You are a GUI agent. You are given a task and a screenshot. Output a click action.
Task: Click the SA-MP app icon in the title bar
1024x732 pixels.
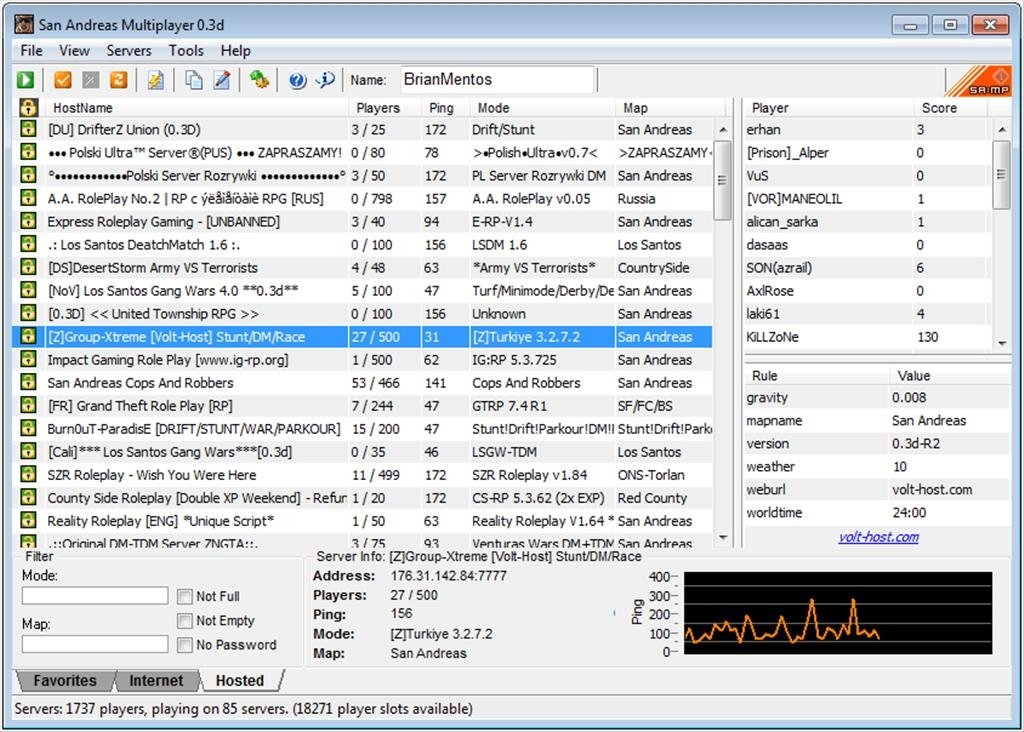(x=24, y=24)
